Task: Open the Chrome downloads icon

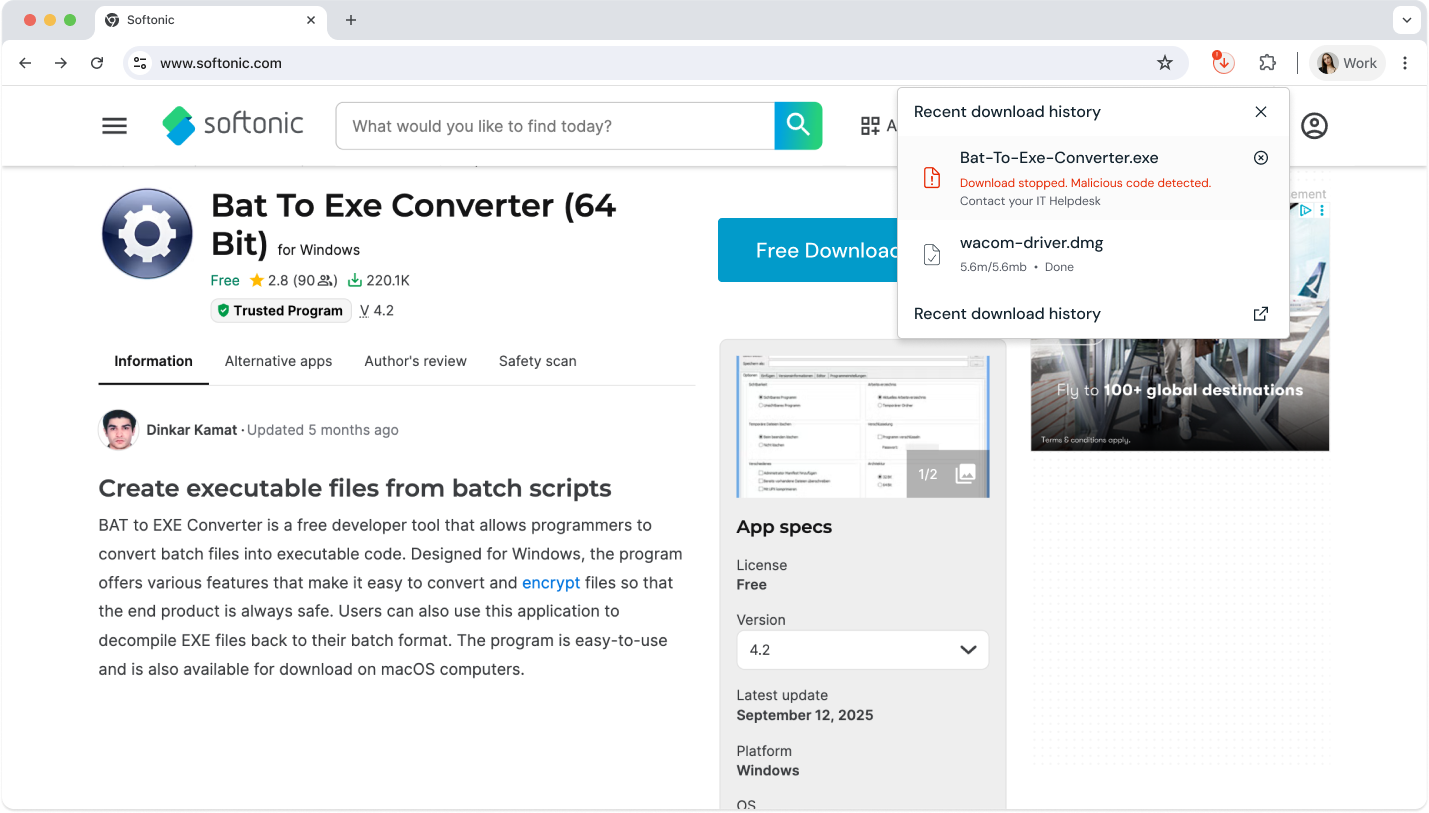Action: click(x=1222, y=63)
